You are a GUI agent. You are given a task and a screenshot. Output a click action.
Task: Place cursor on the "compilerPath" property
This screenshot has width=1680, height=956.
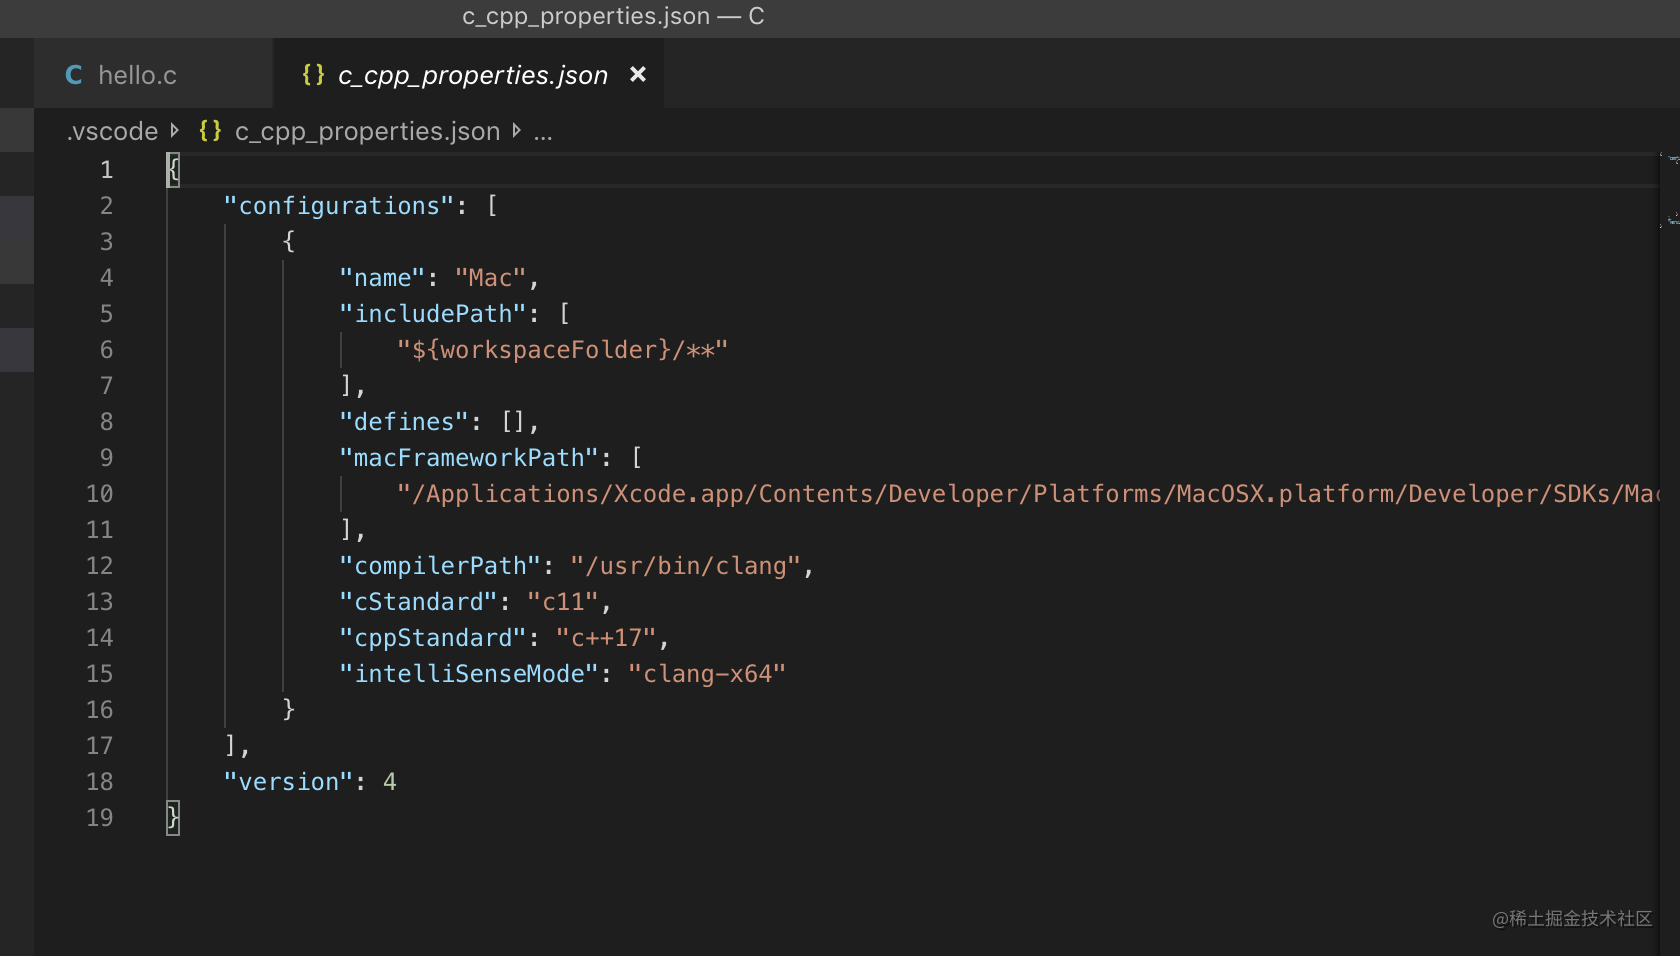[x=438, y=565]
